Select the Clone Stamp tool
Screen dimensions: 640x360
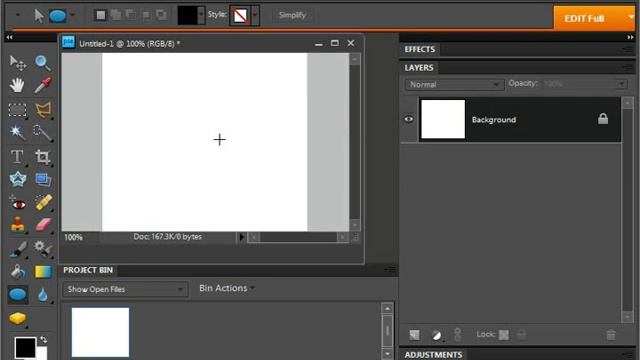(x=18, y=225)
